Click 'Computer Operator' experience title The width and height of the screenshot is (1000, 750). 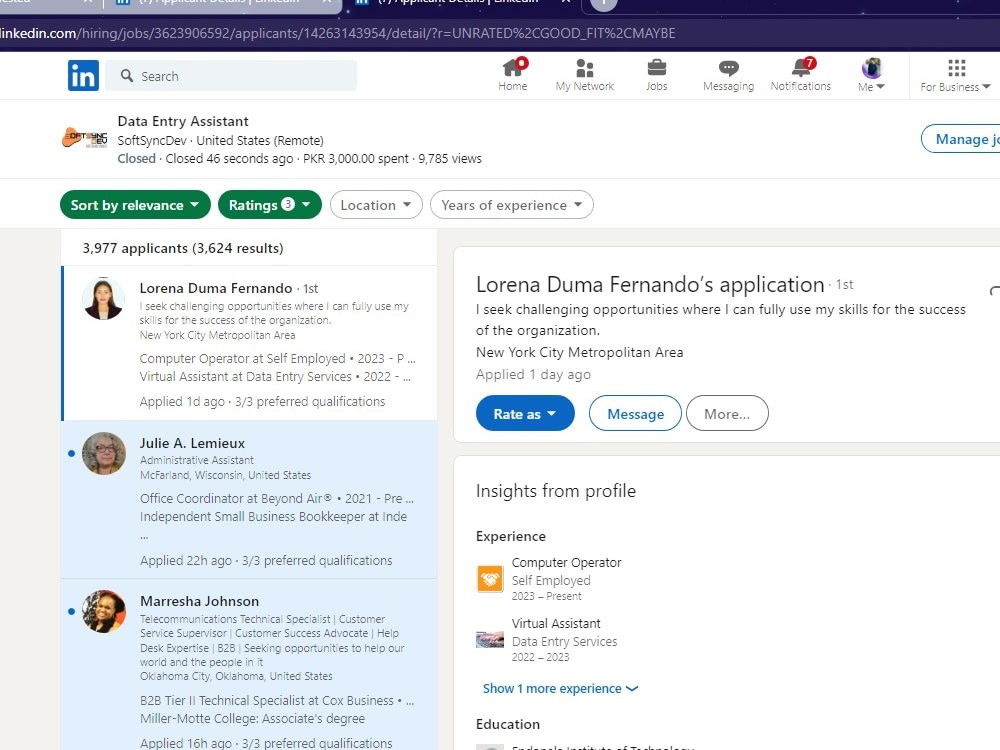[566, 562]
